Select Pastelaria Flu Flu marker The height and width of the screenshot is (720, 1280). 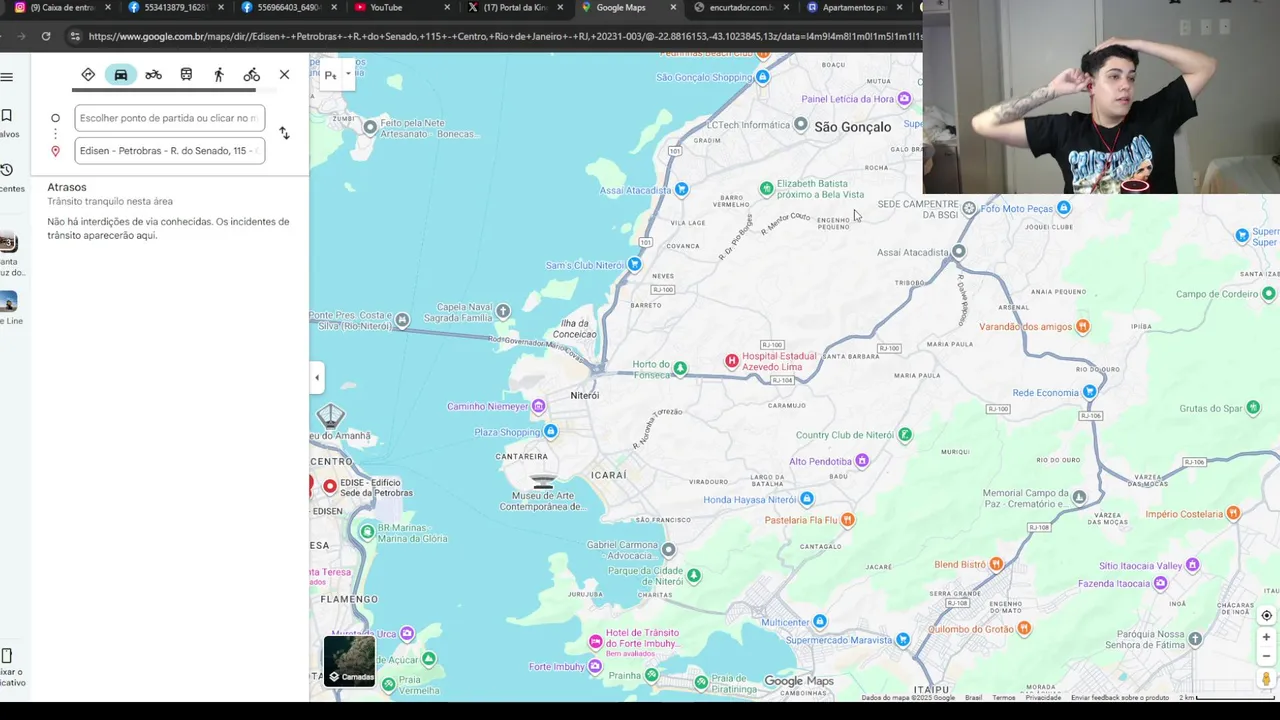coord(848,520)
